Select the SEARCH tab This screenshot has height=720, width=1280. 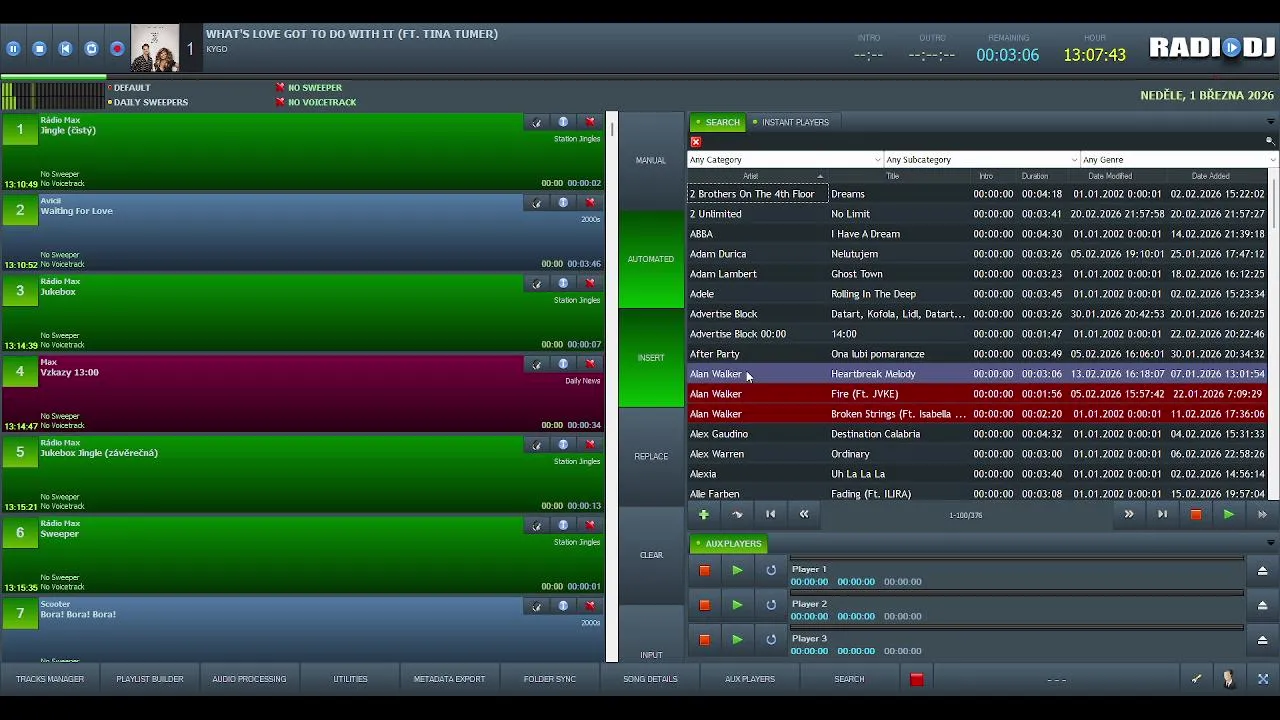(x=717, y=122)
